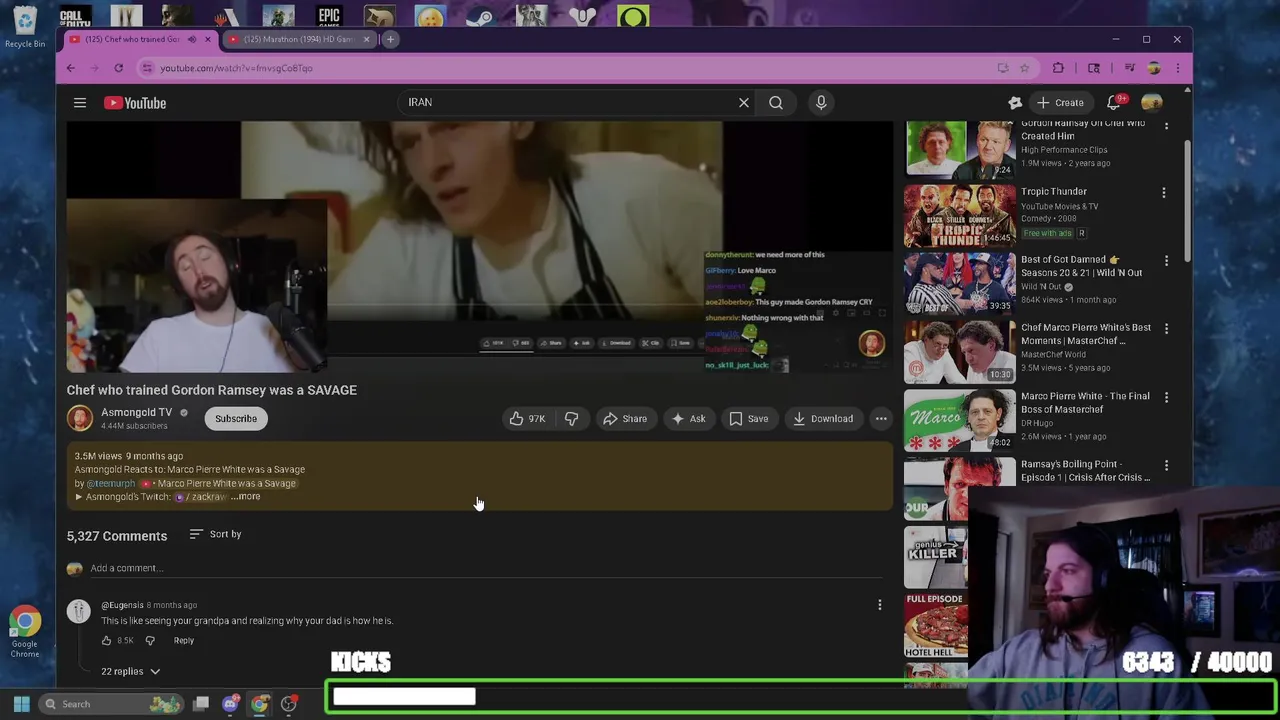Go back with the browser back arrow
The width and height of the screenshot is (1280, 720).
click(71, 68)
